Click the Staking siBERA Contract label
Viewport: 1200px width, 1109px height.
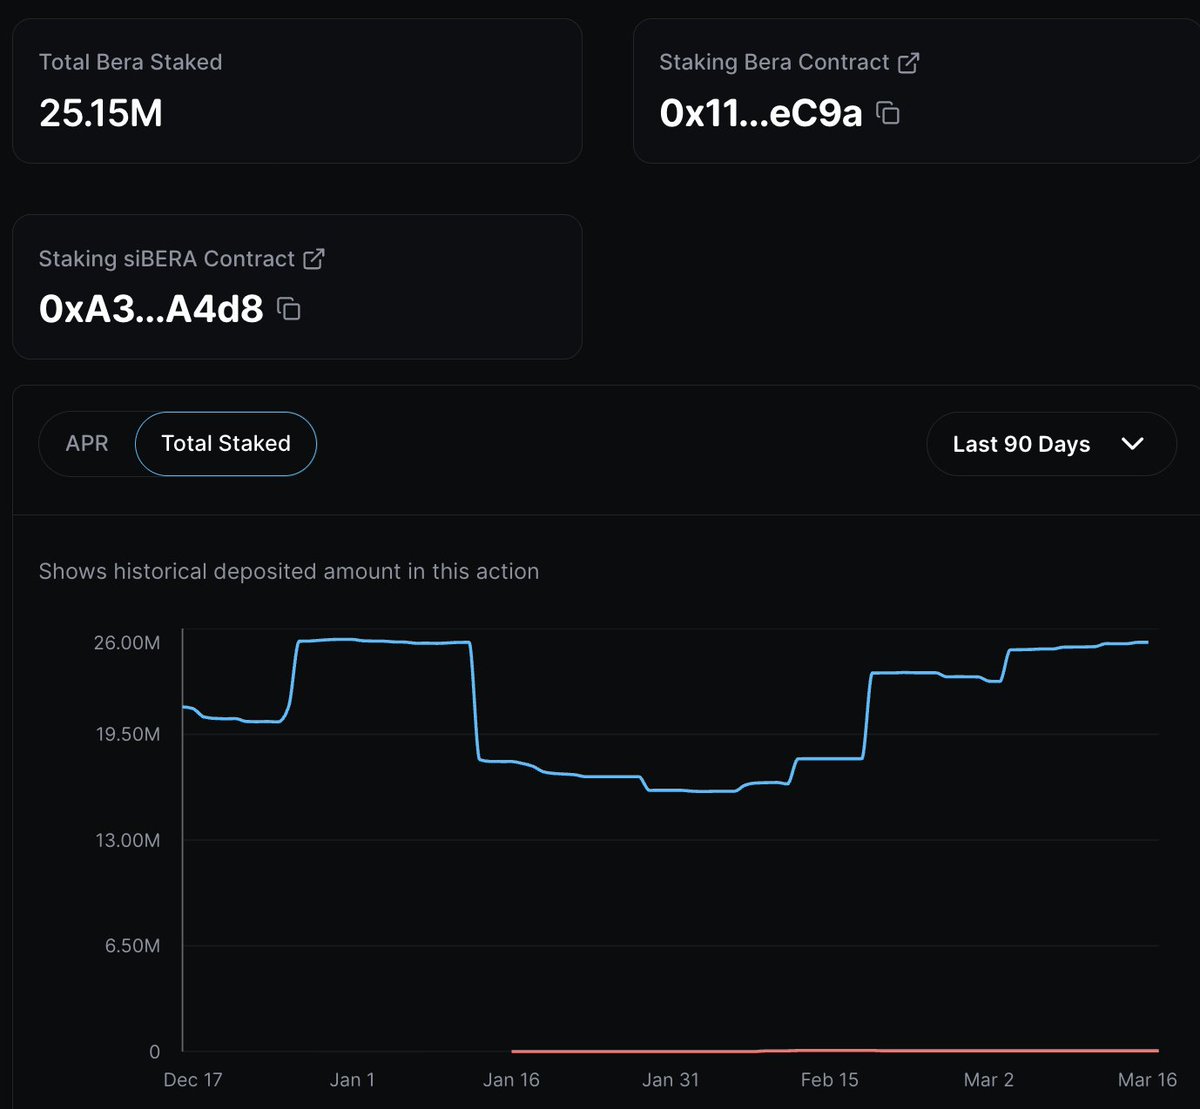[x=167, y=259]
